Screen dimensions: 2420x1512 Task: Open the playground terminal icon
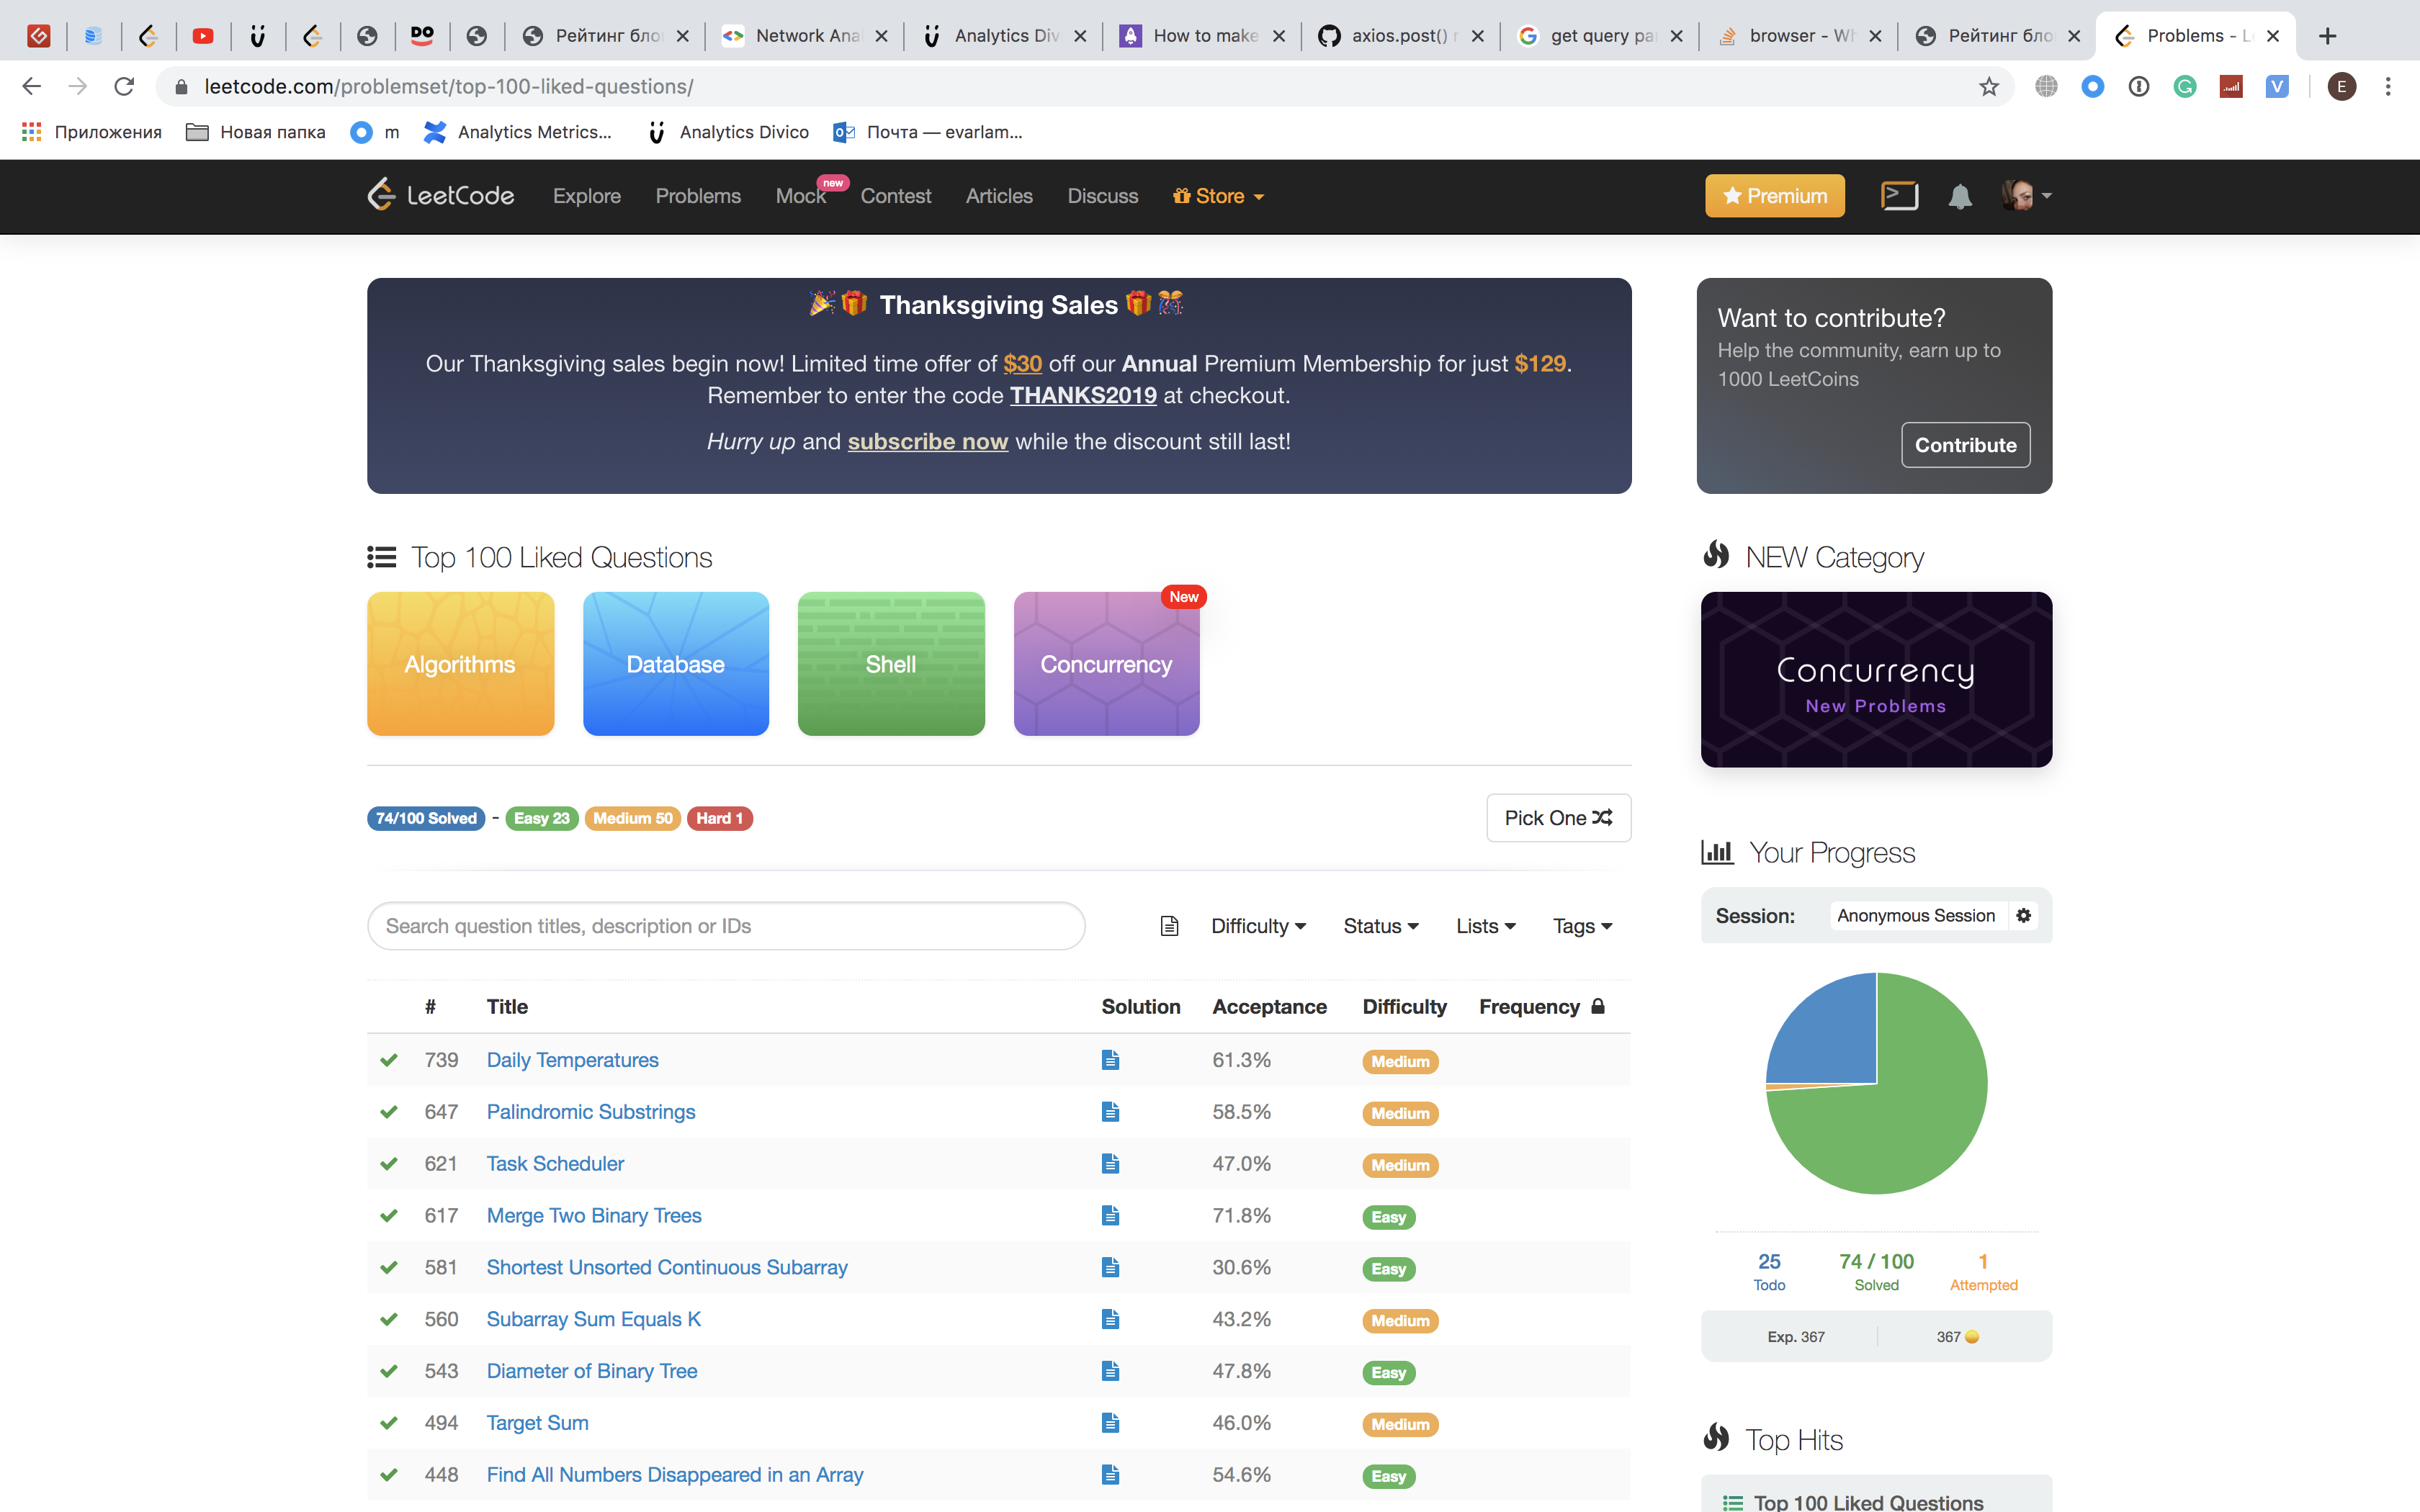point(1899,195)
